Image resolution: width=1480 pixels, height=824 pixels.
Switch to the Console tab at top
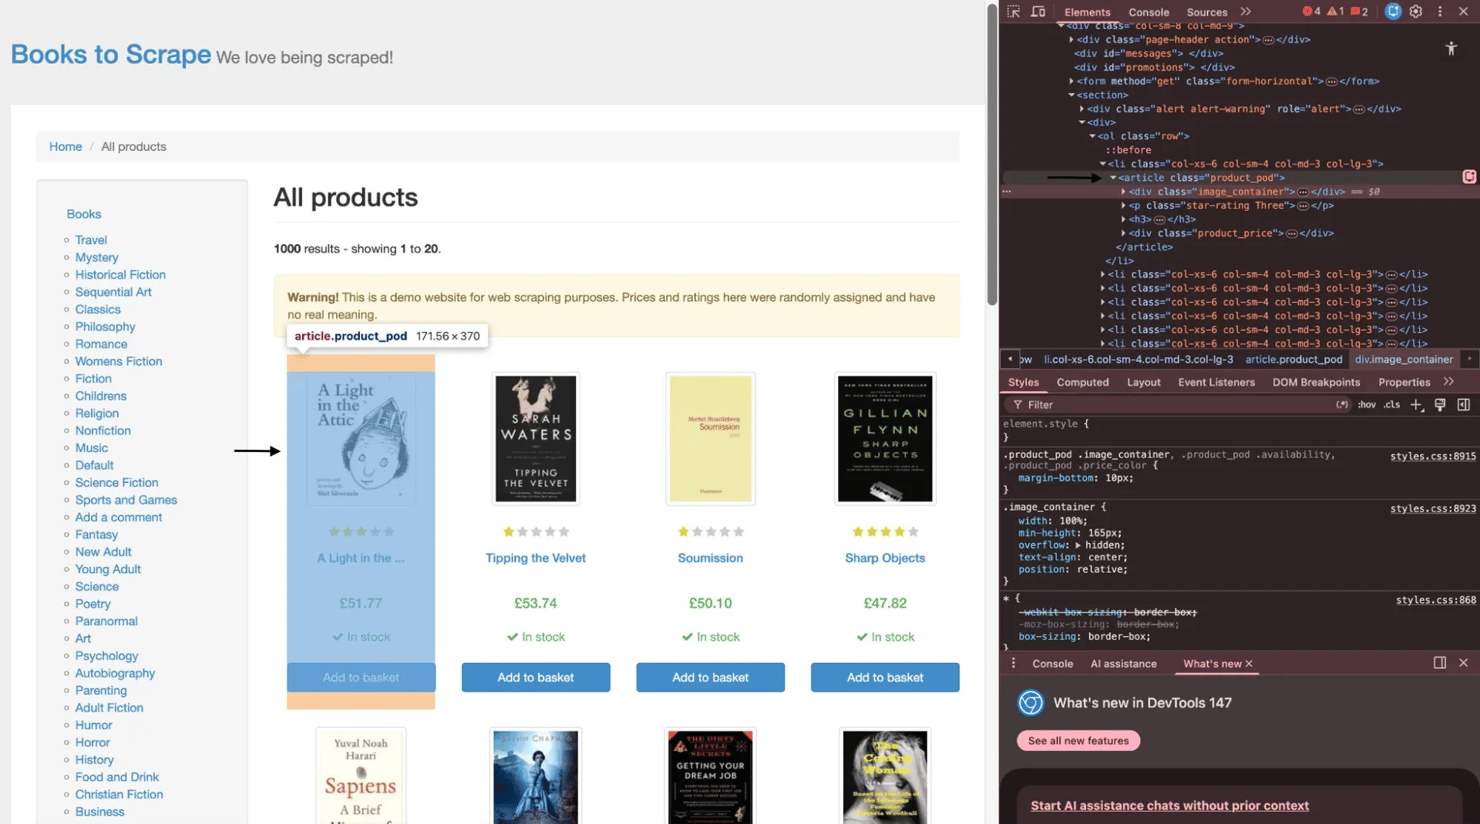1148,12
